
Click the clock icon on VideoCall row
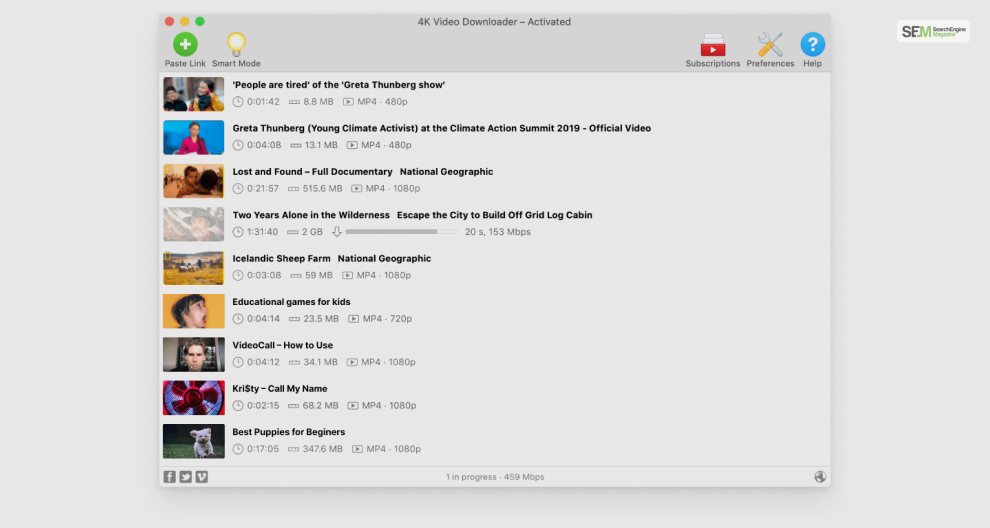pyautogui.click(x=237, y=362)
